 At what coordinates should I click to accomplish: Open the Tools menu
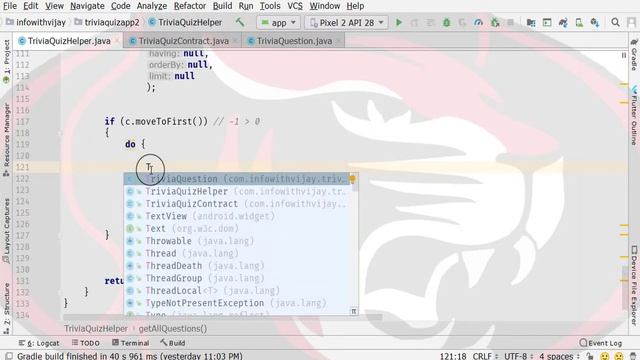tap(270, 6)
